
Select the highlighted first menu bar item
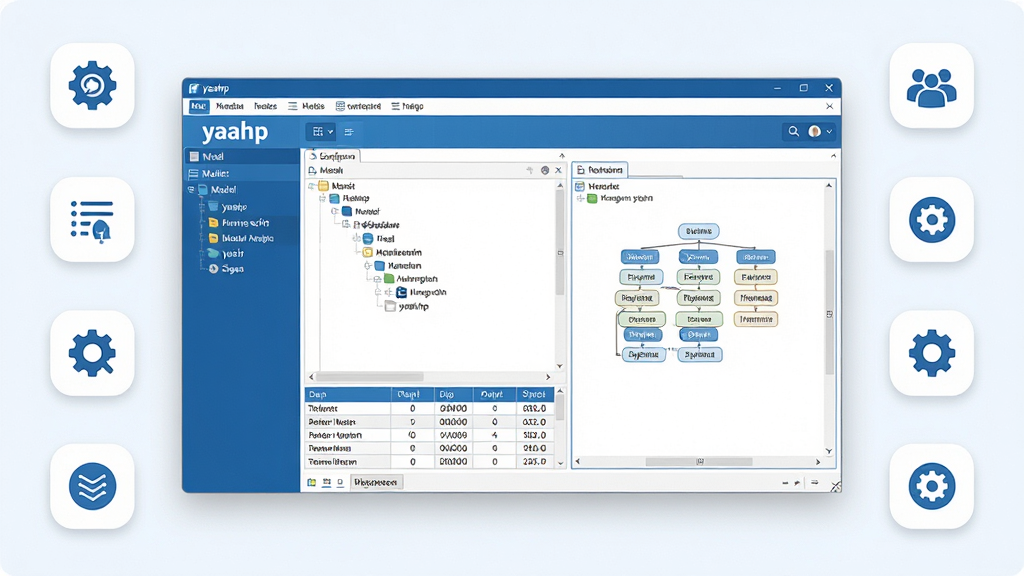[x=199, y=106]
